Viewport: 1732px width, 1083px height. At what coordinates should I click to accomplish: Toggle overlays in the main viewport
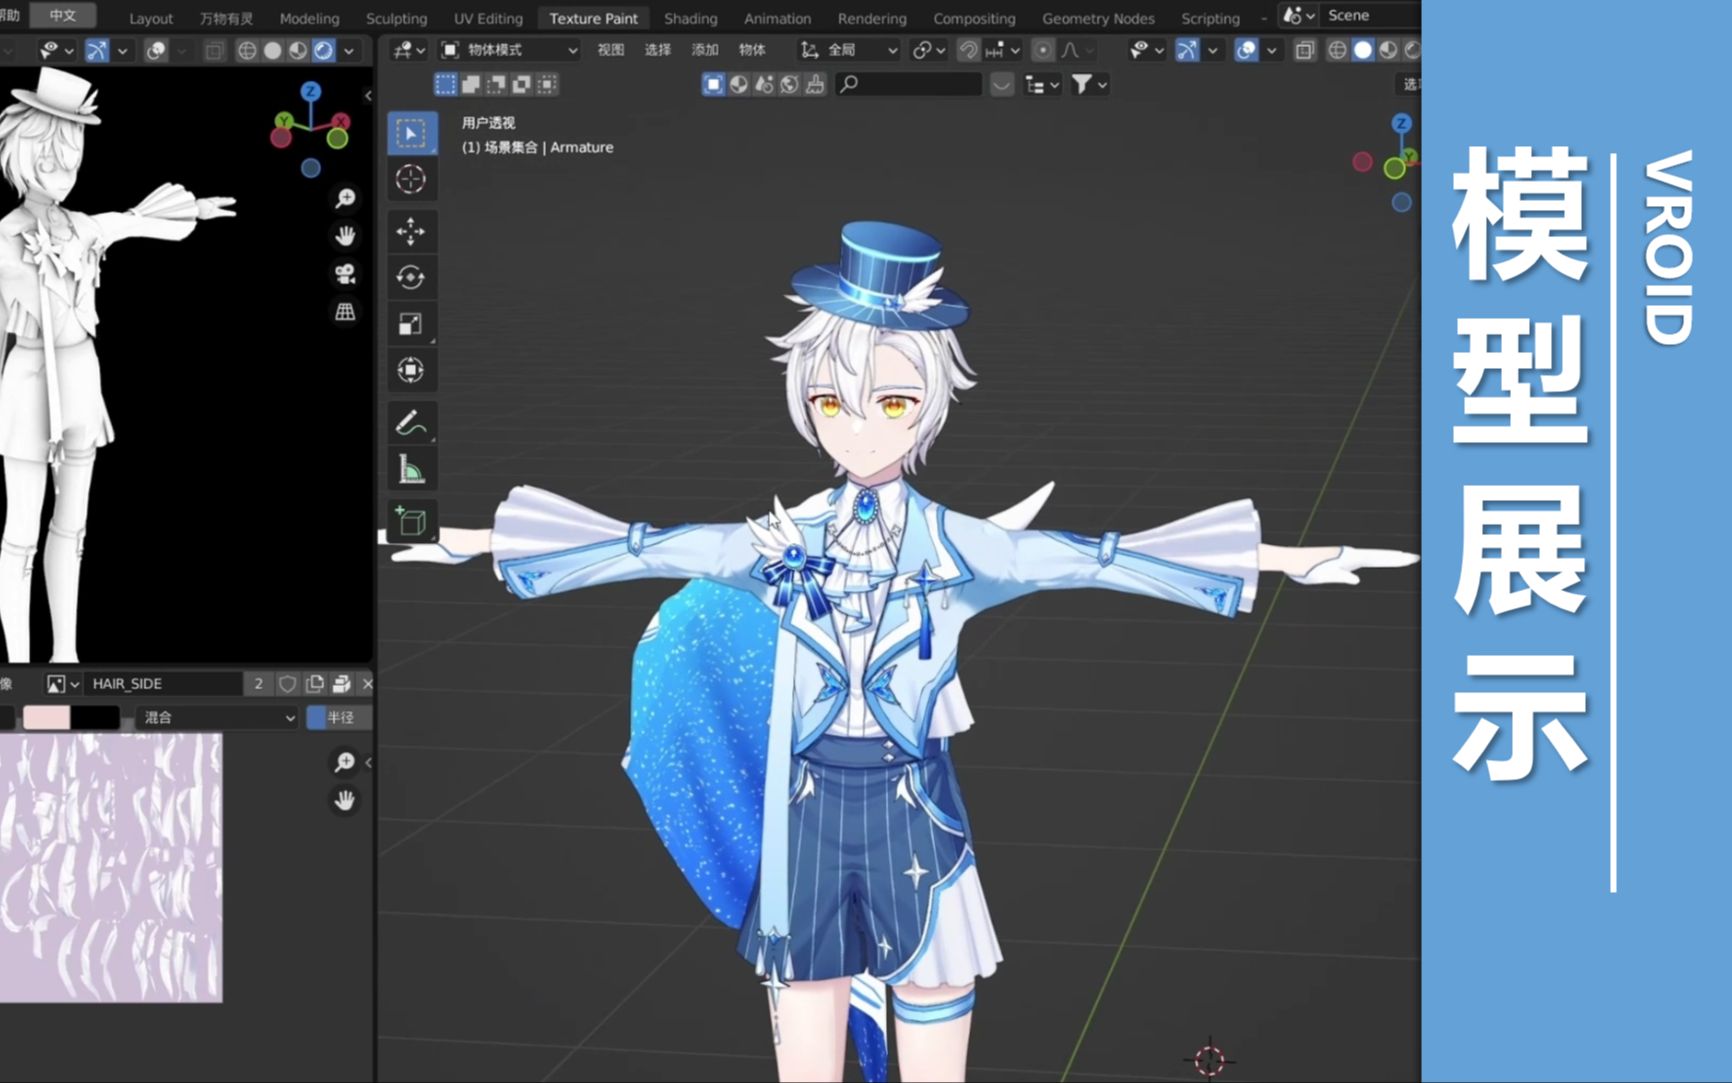(x=1246, y=50)
